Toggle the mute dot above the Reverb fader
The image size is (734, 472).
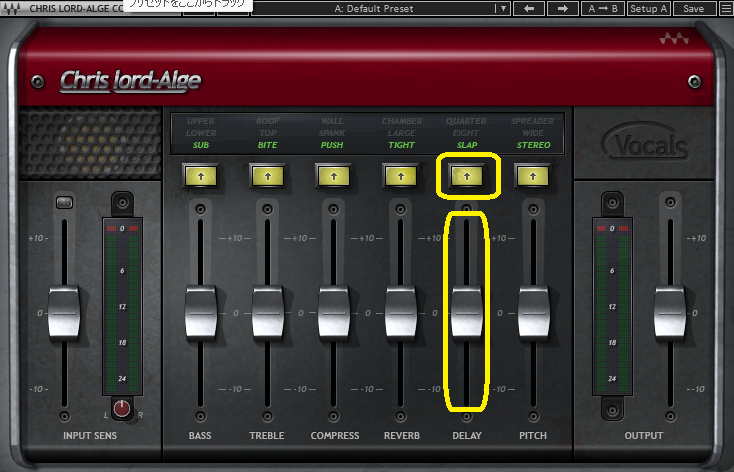pyautogui.click(x=401, y=210)
